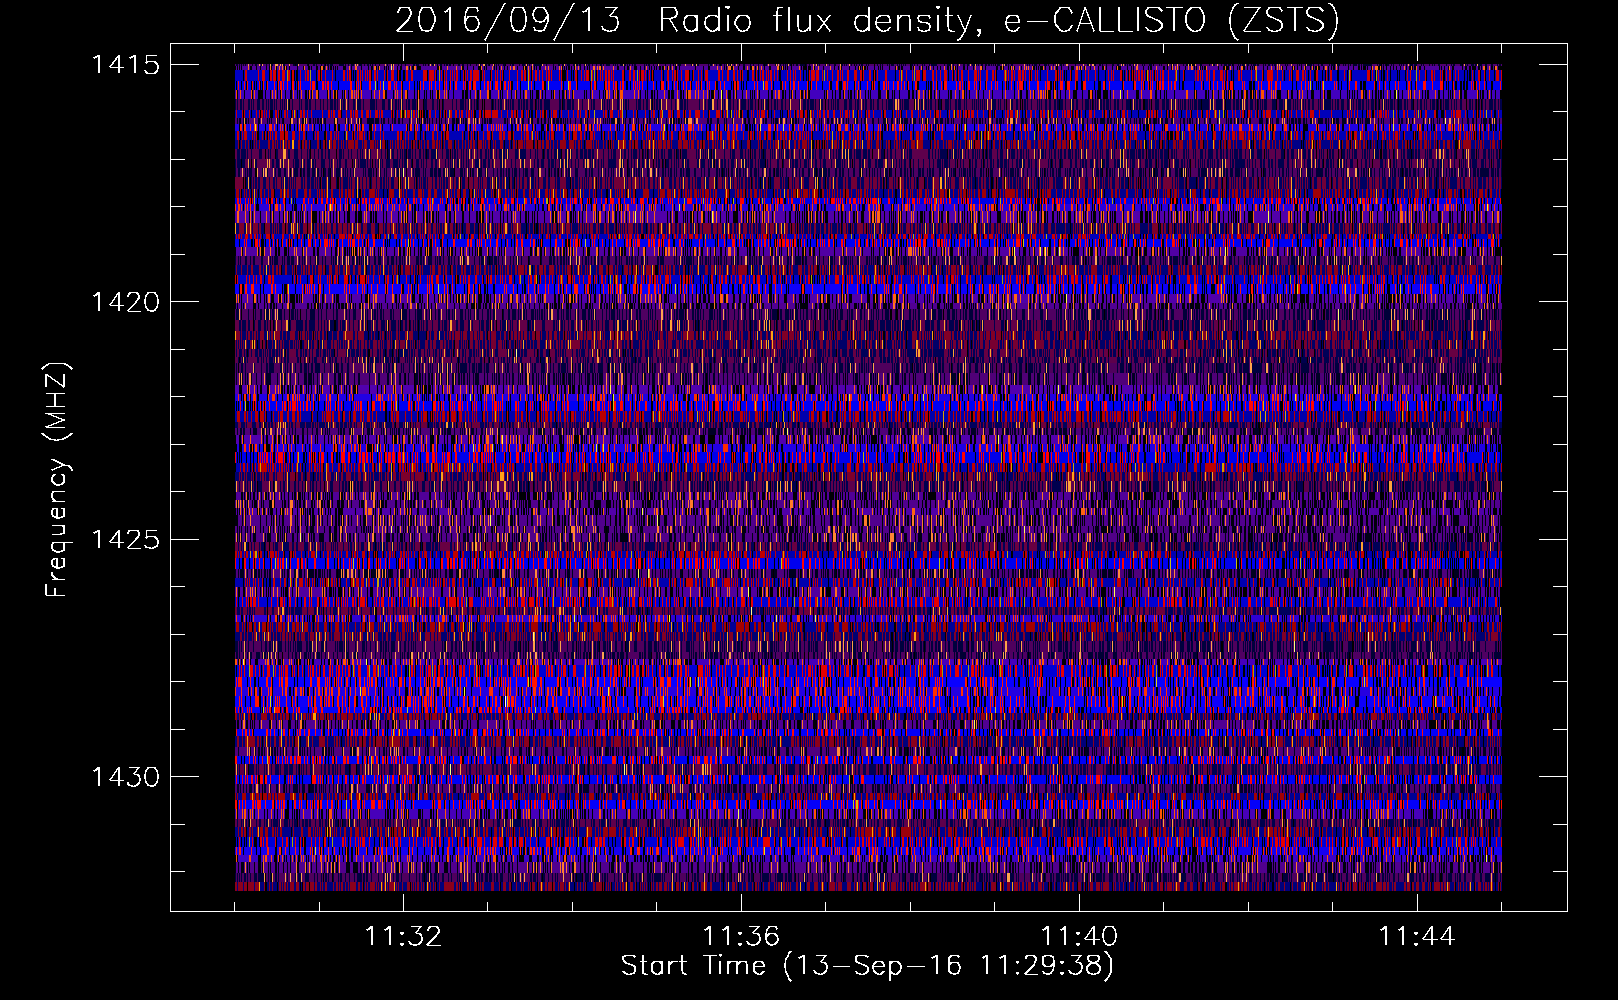Click the 1430 frequency tick label
This screenshot has width=1618, height=1000.
[x=125, y=777]
